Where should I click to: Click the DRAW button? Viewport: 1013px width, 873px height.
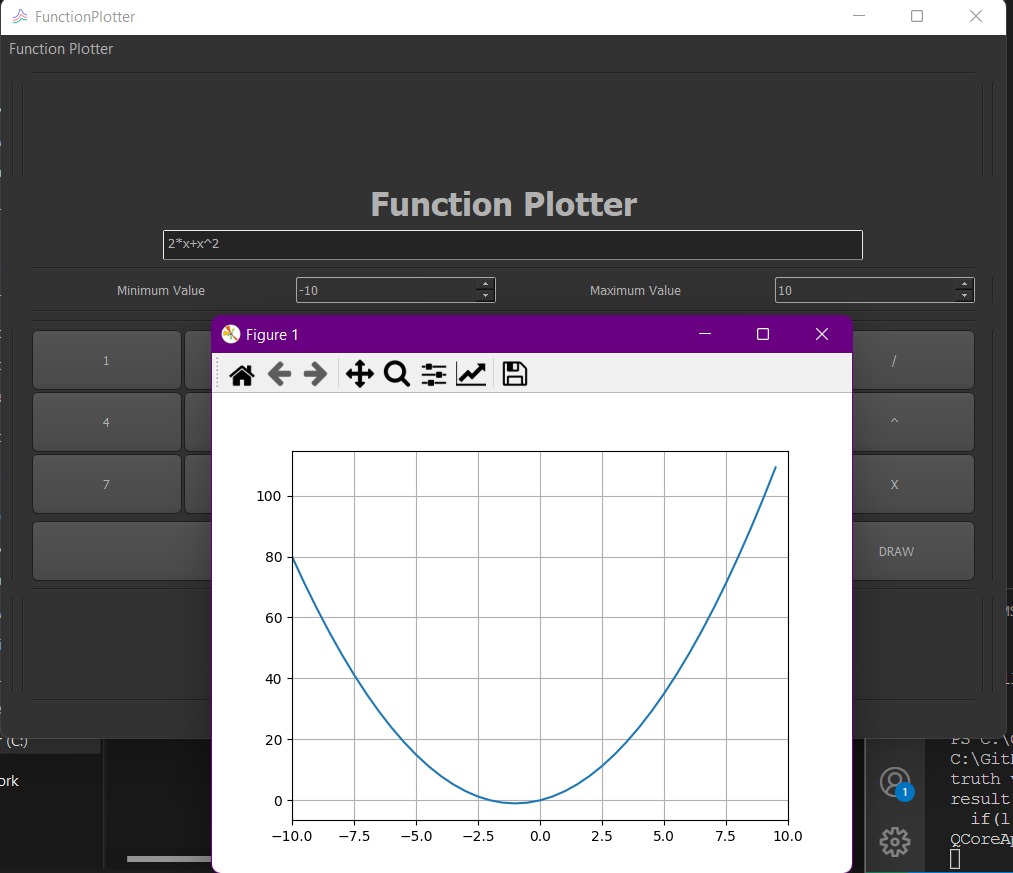point(913,551)
